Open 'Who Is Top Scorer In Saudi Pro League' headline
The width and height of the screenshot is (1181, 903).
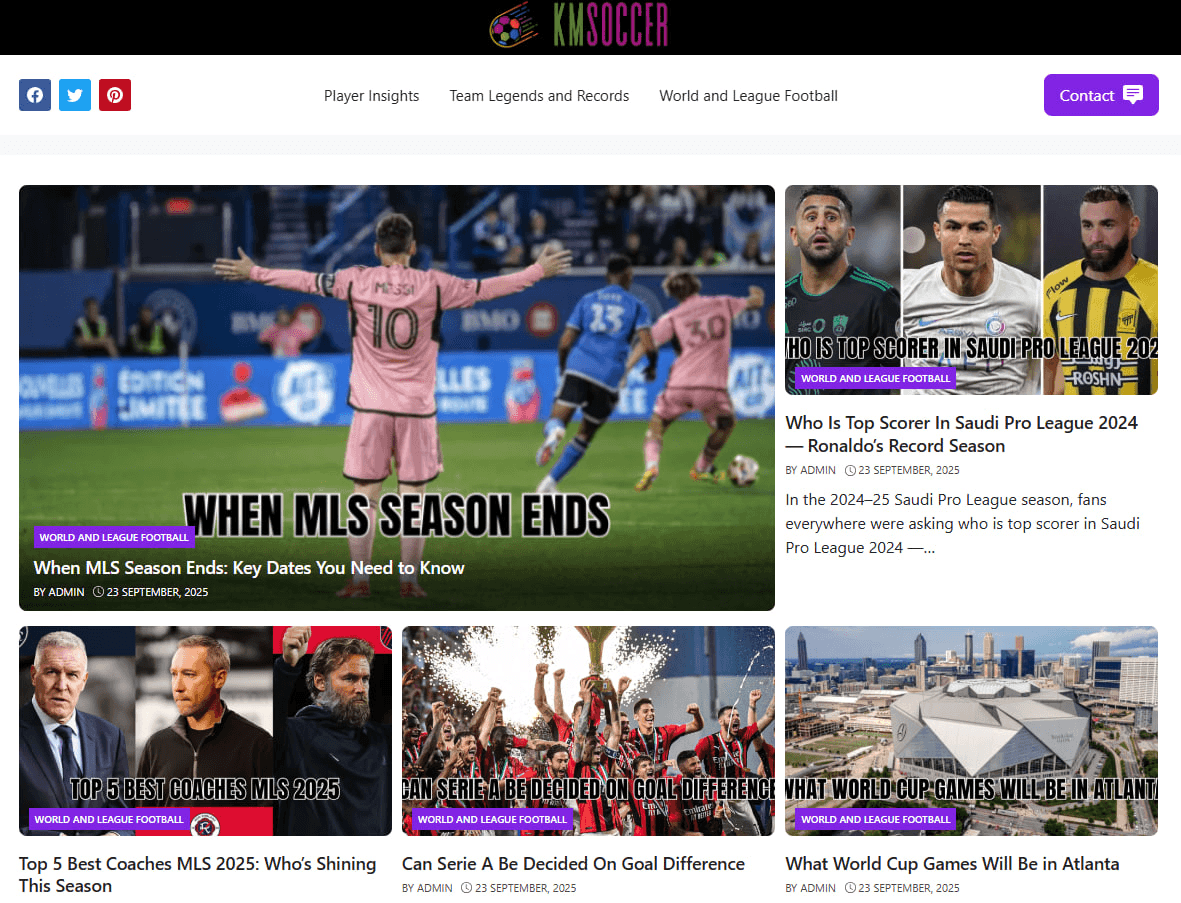pos(961,434)
